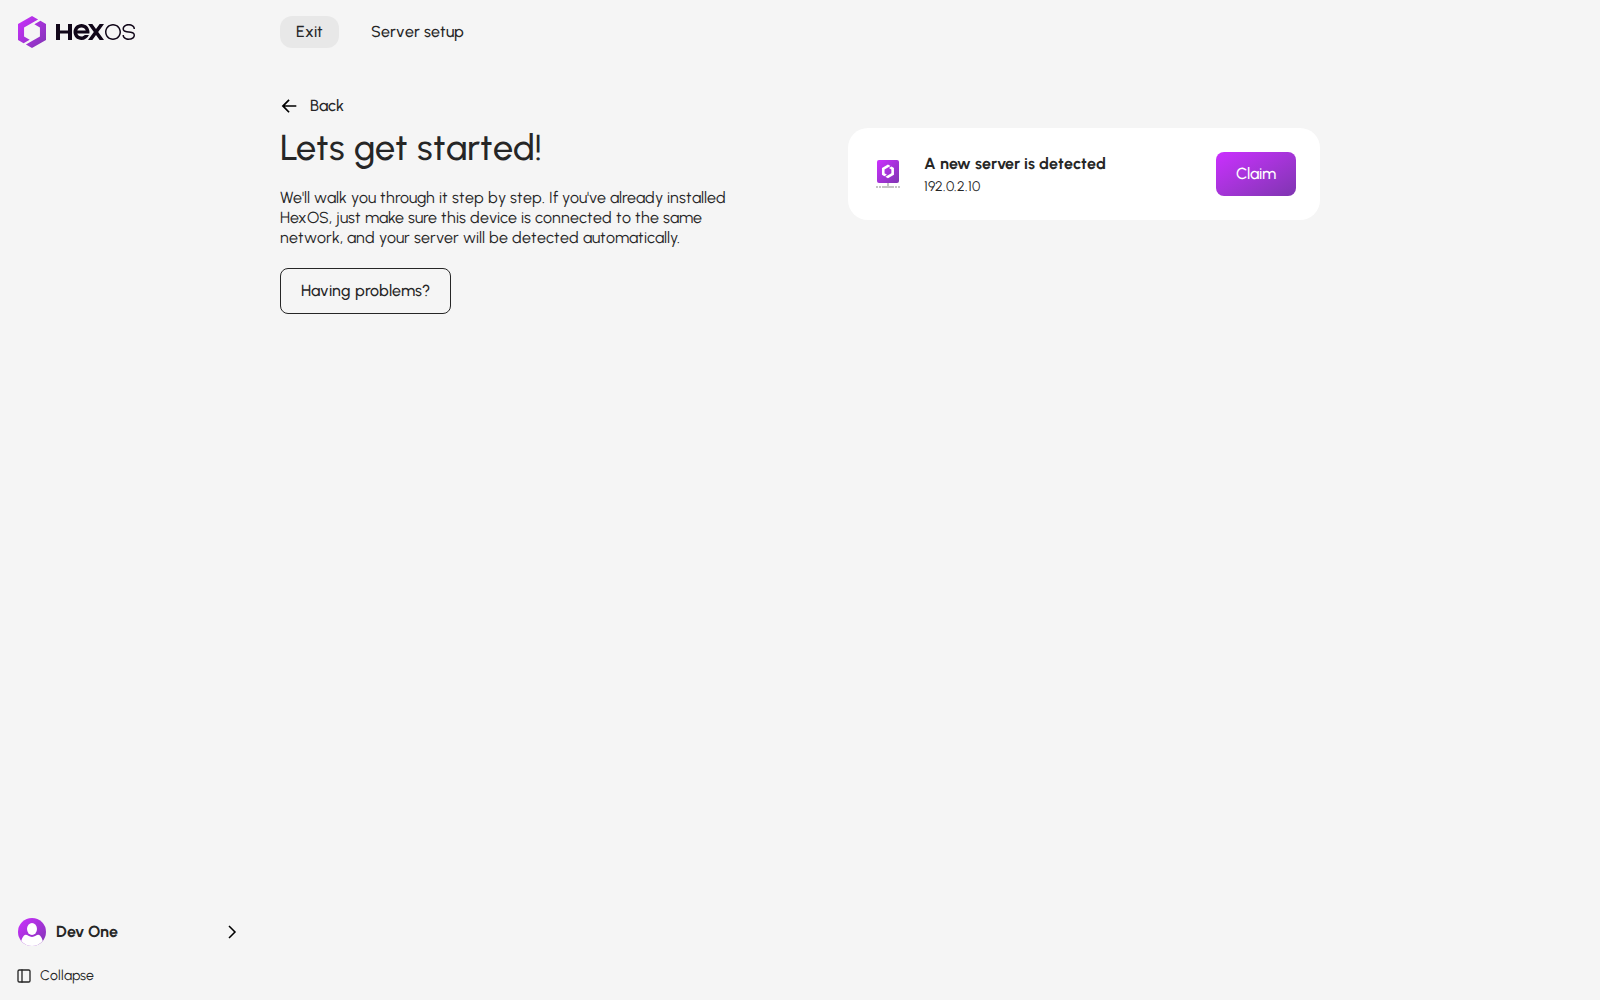Click the 'Lets get started!' heading
Screen dimensions: 1600x1000
coord(410,149)
